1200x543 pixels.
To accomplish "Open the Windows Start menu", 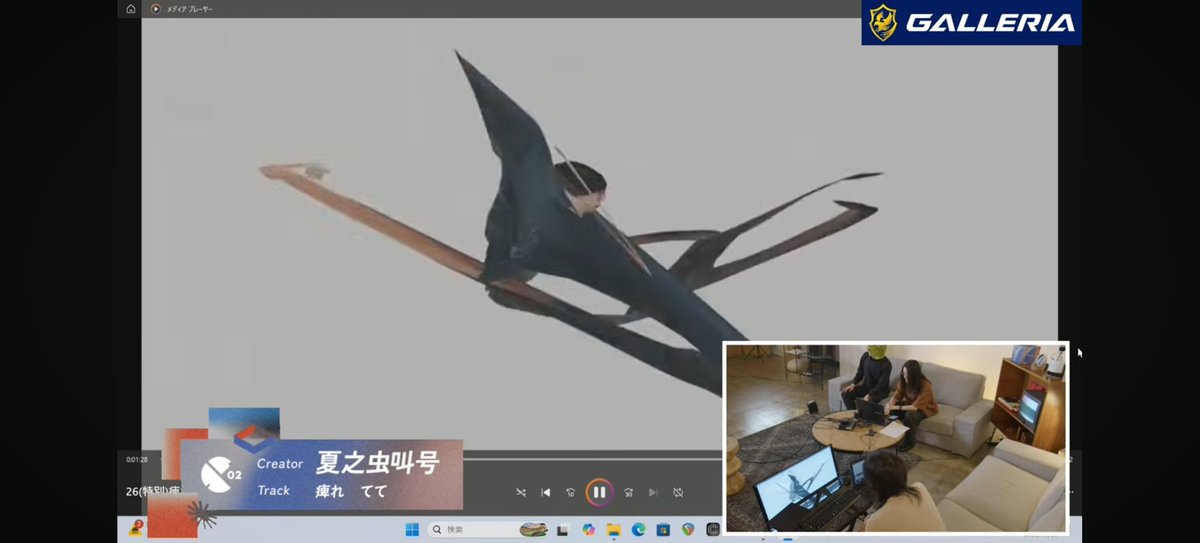I will pos(412,530).
